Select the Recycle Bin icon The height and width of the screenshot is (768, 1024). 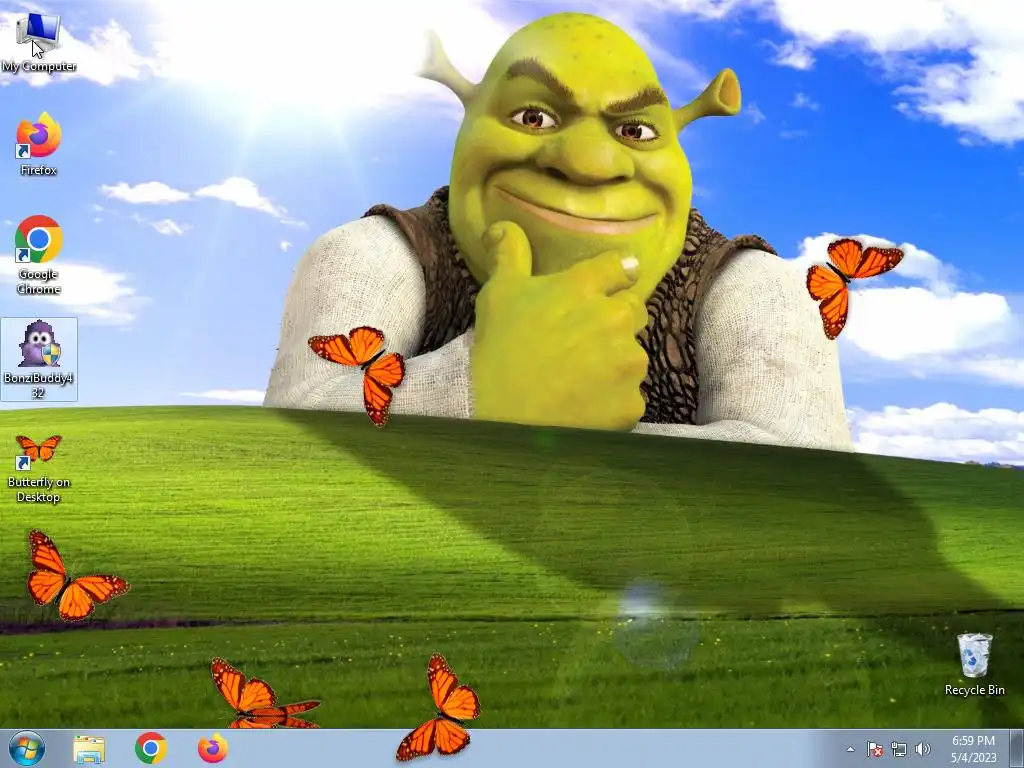[x=974, y=664]
